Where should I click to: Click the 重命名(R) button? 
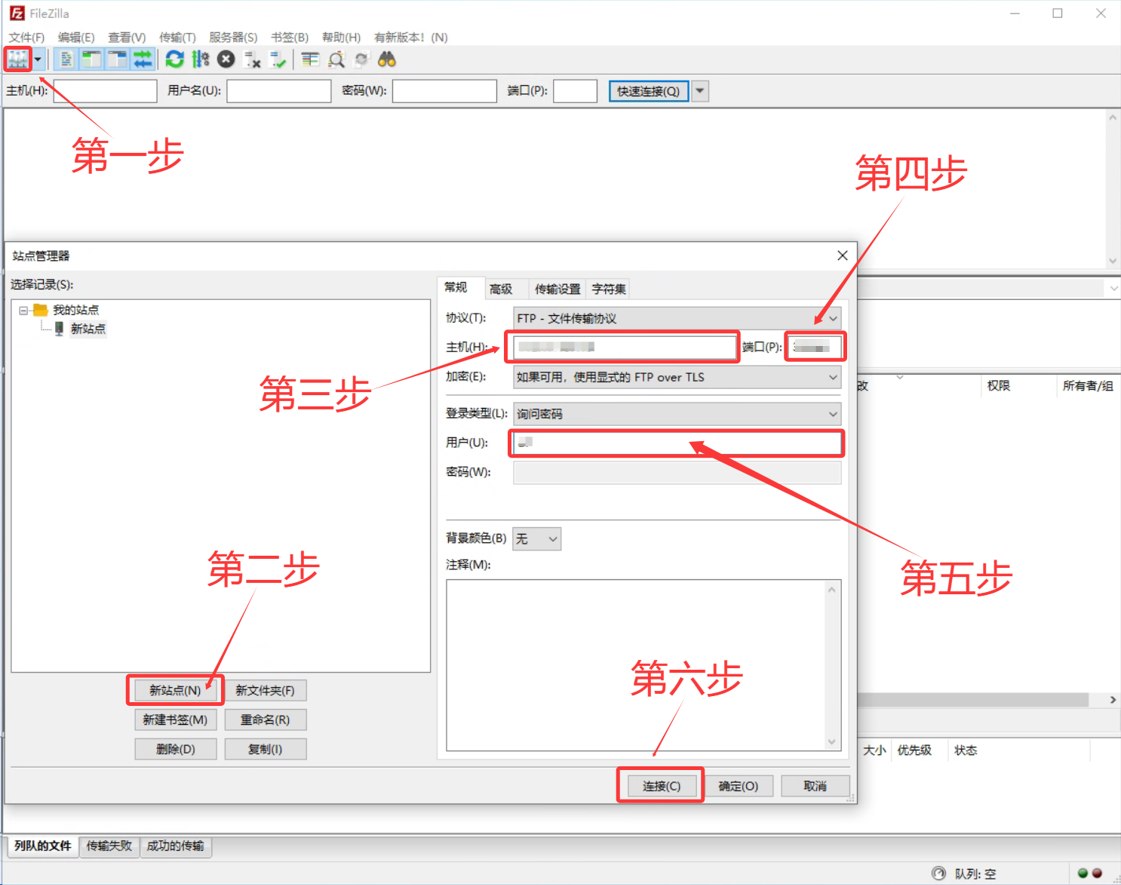point(265,720)
